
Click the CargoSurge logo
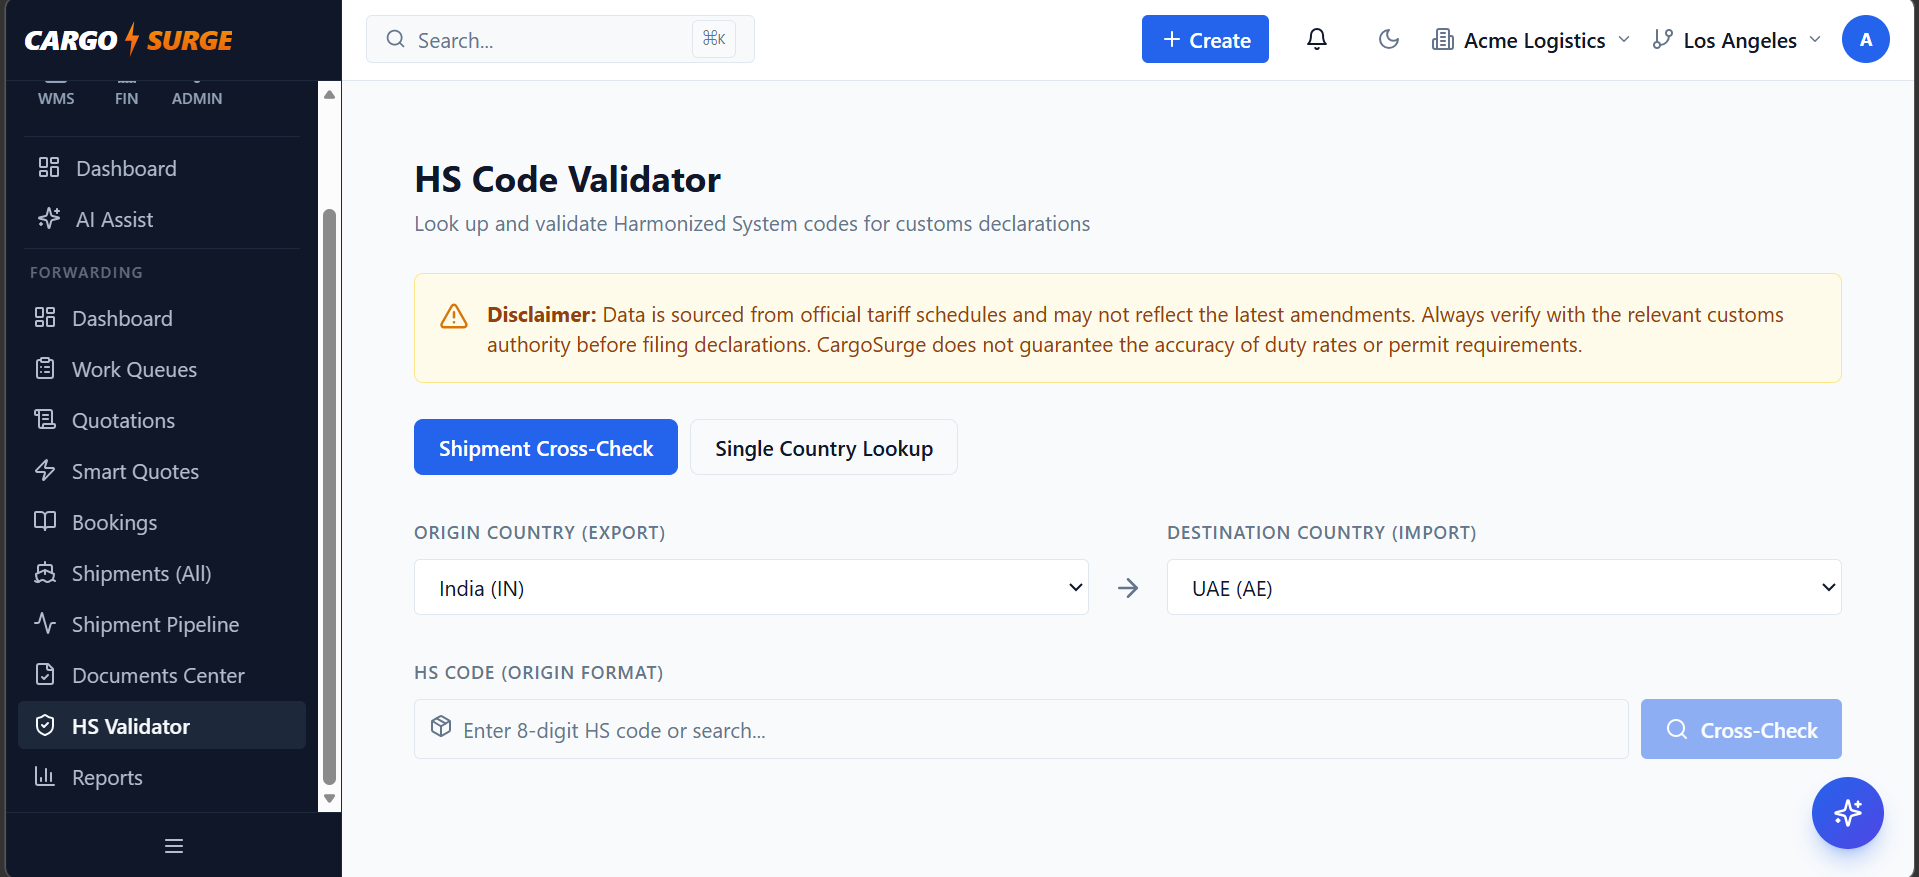point(129,40)
